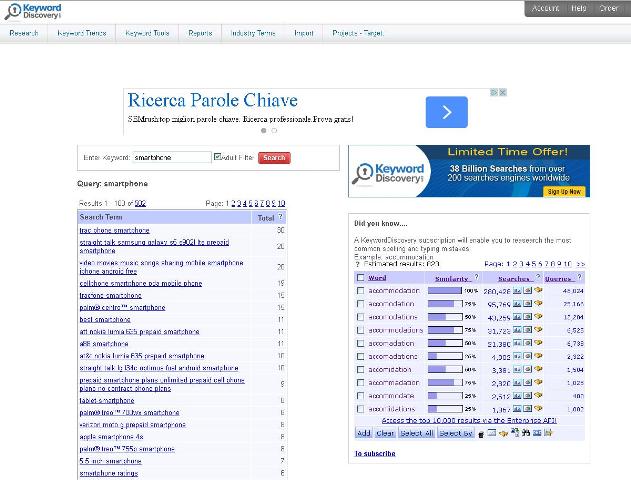Click the Enter Keyword input containing smartphone
This screenshot has height=480, width=631.
(171, 157)
